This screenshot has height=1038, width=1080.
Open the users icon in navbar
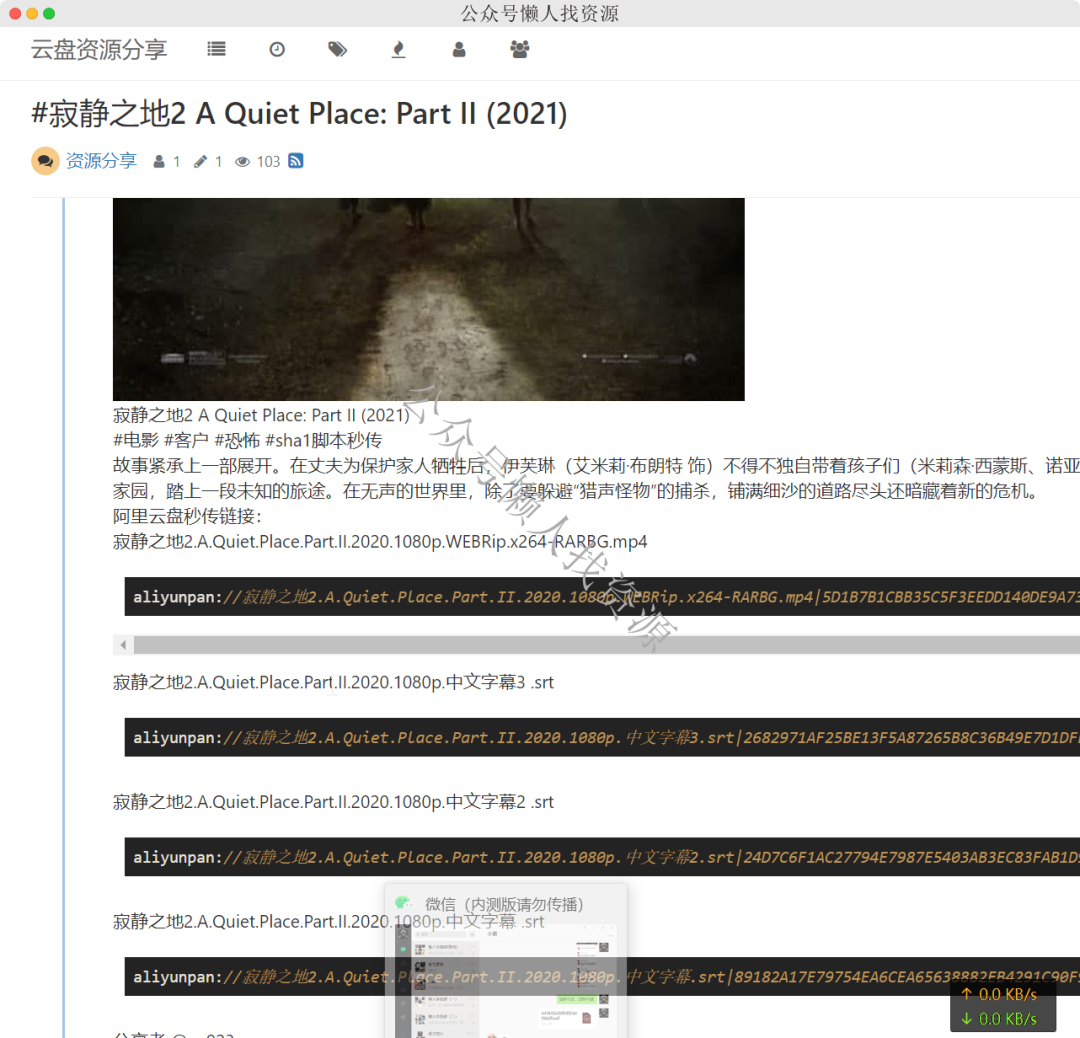[459, 49]
